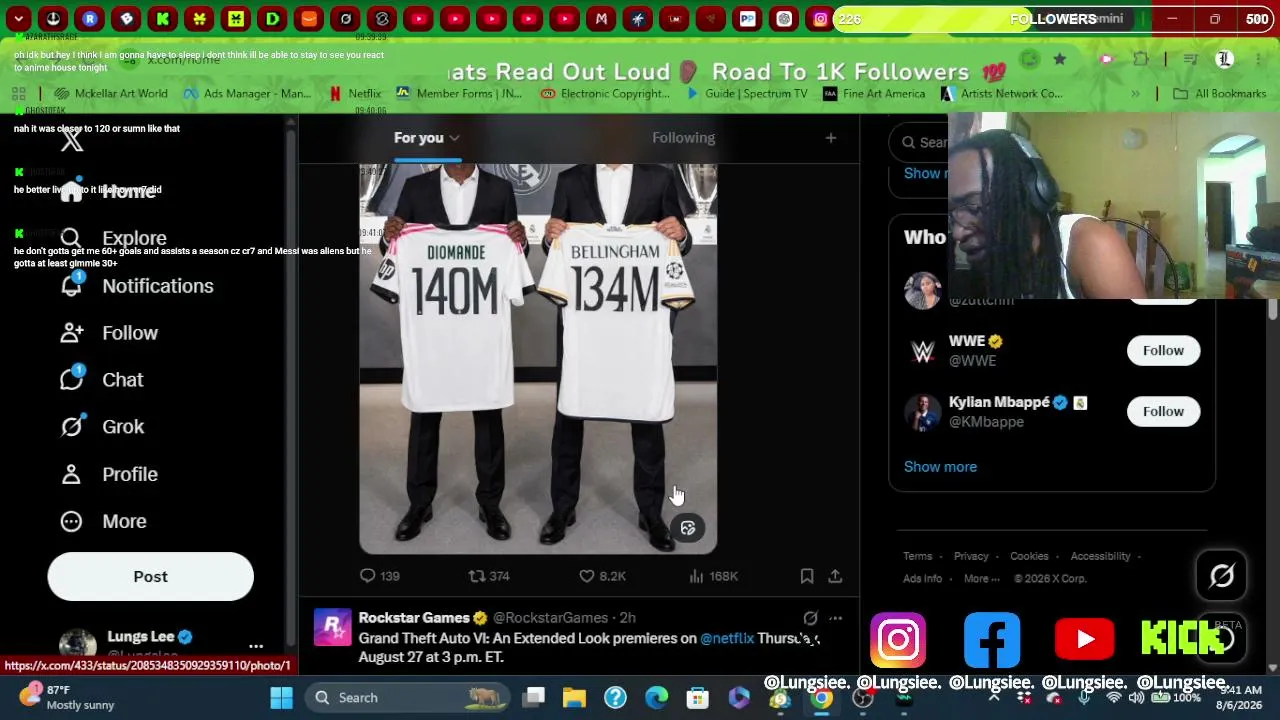Click the Windows taskbar Search box
Screen dimensions: 1280x720
409,698
